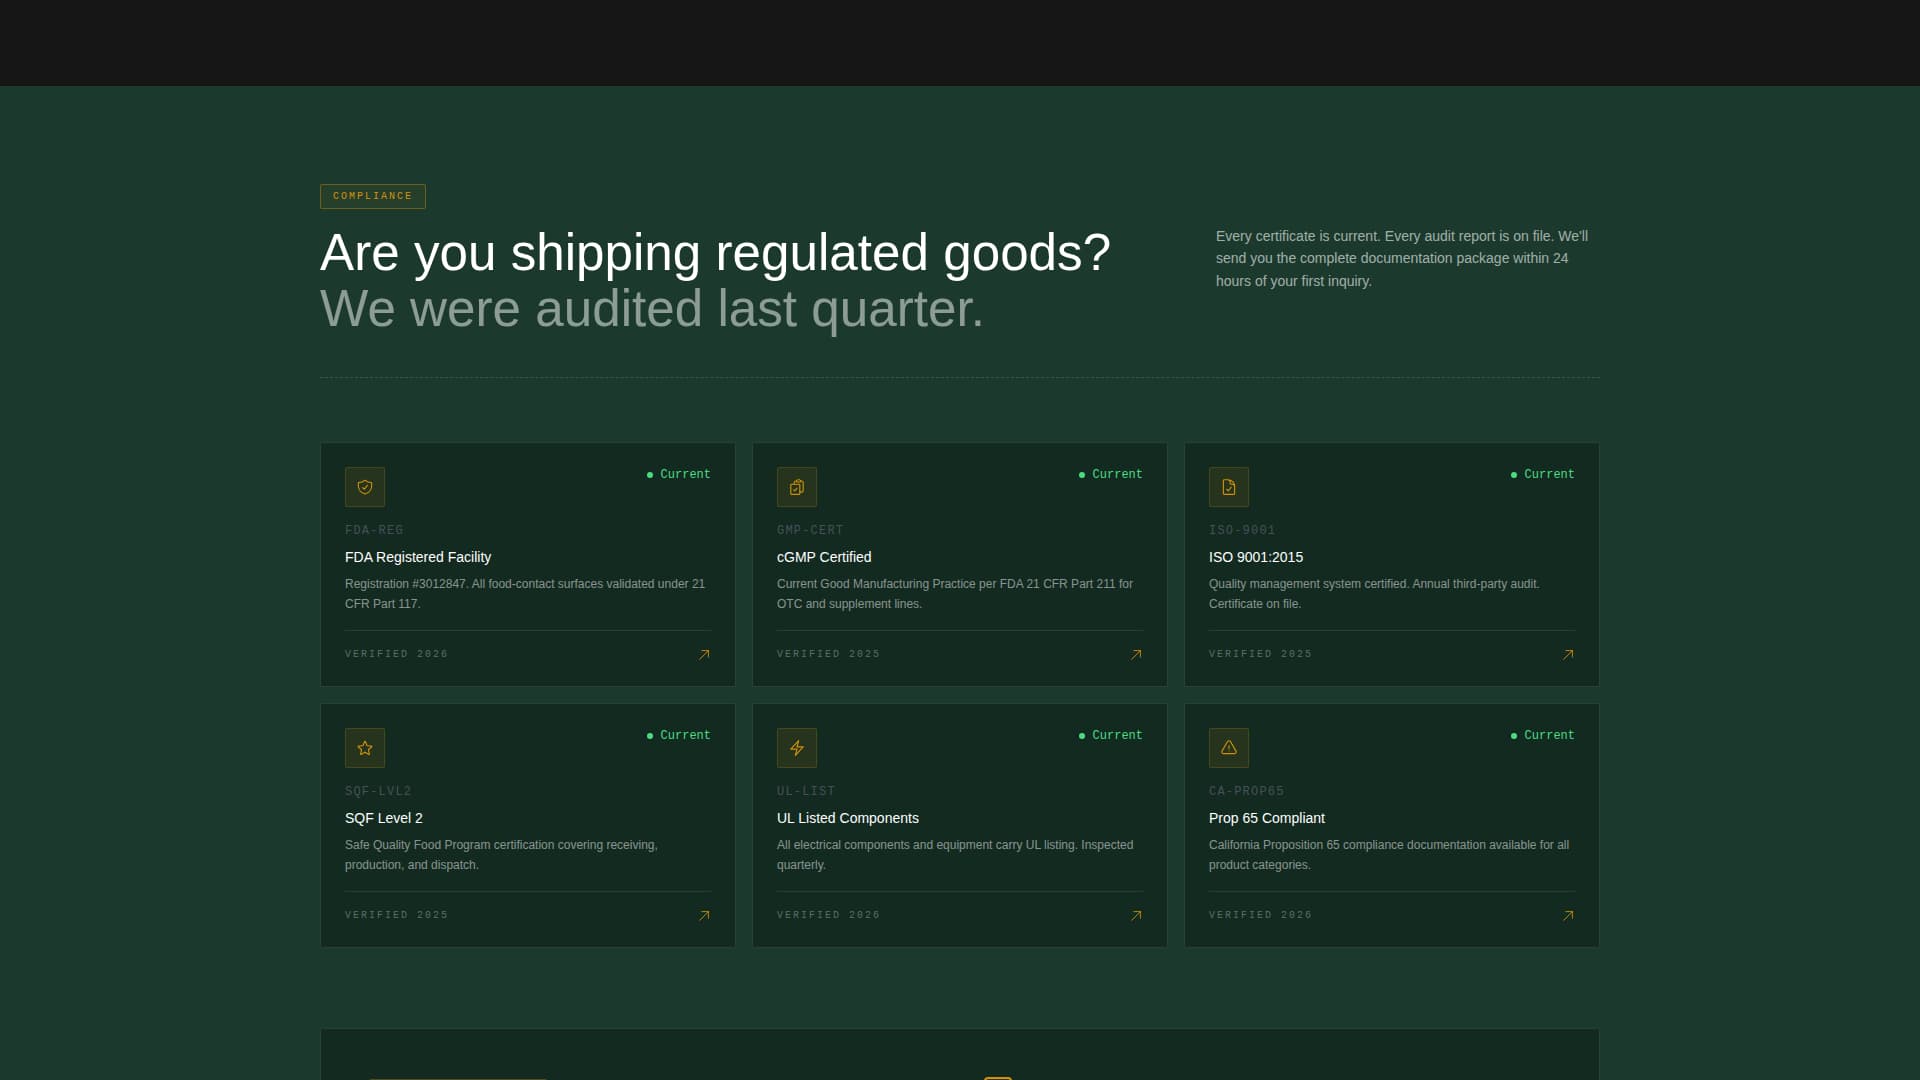Click the arrow icon on Prop 65 Compliant card
Image resolution: width=1920 pixels, height=1080 pixels.
click(1568, 915)
